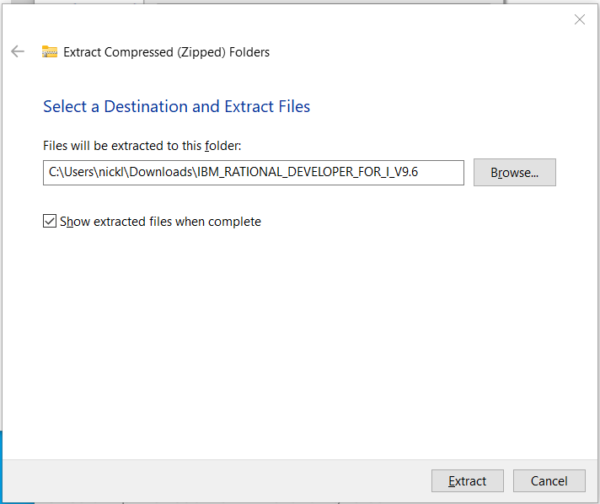Close the Extract Compressed Folders dialog
Viewport: 600px width, 504px height.
(x=579, y=20)
